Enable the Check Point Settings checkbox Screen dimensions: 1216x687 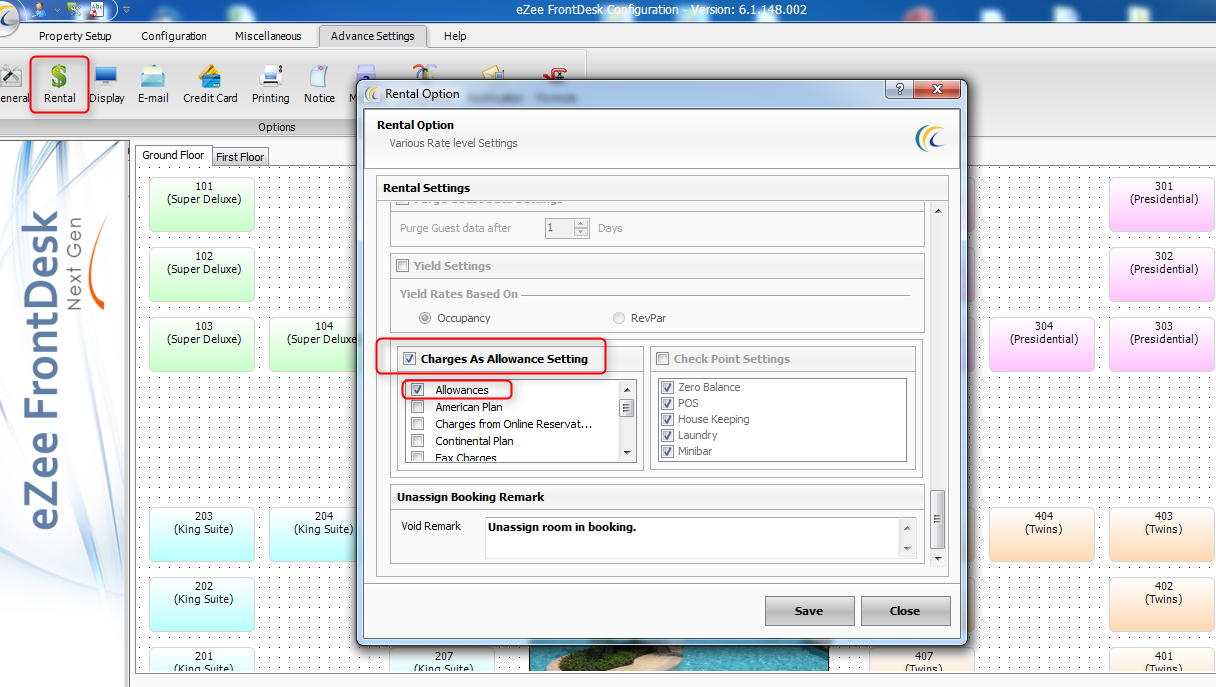(x=662, y=359)
